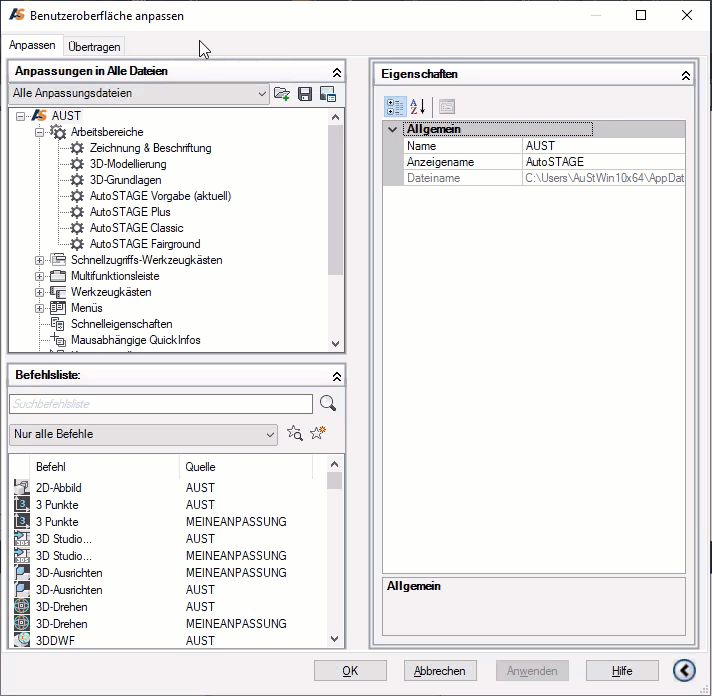Screen dimensions: 712x696
Task: Switch properties to categorized view
Action: click(395, 107)
